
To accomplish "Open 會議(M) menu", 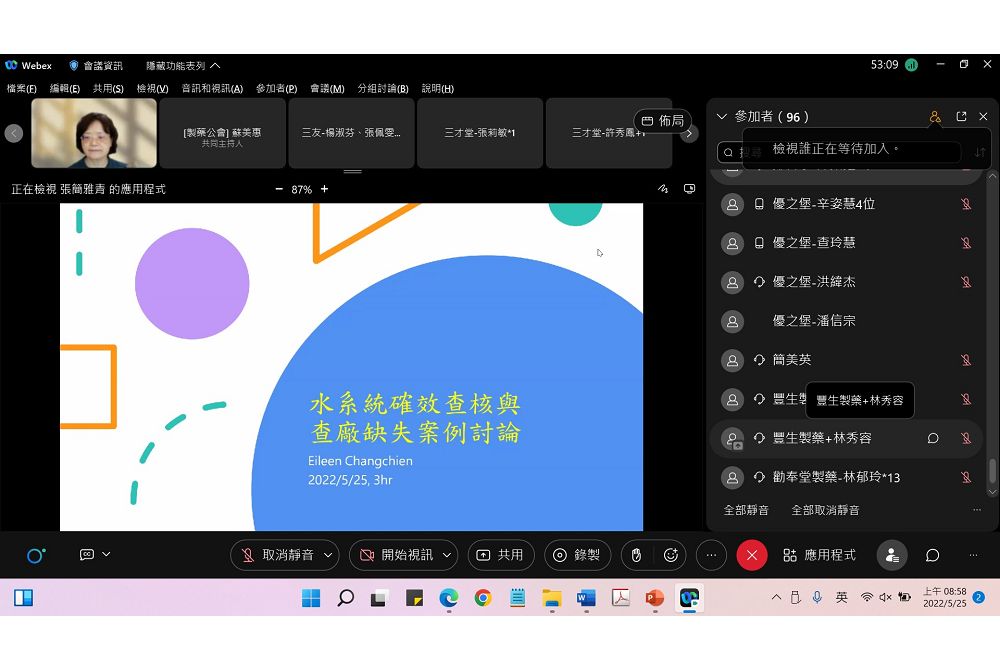I will click(x=327, y=89).
